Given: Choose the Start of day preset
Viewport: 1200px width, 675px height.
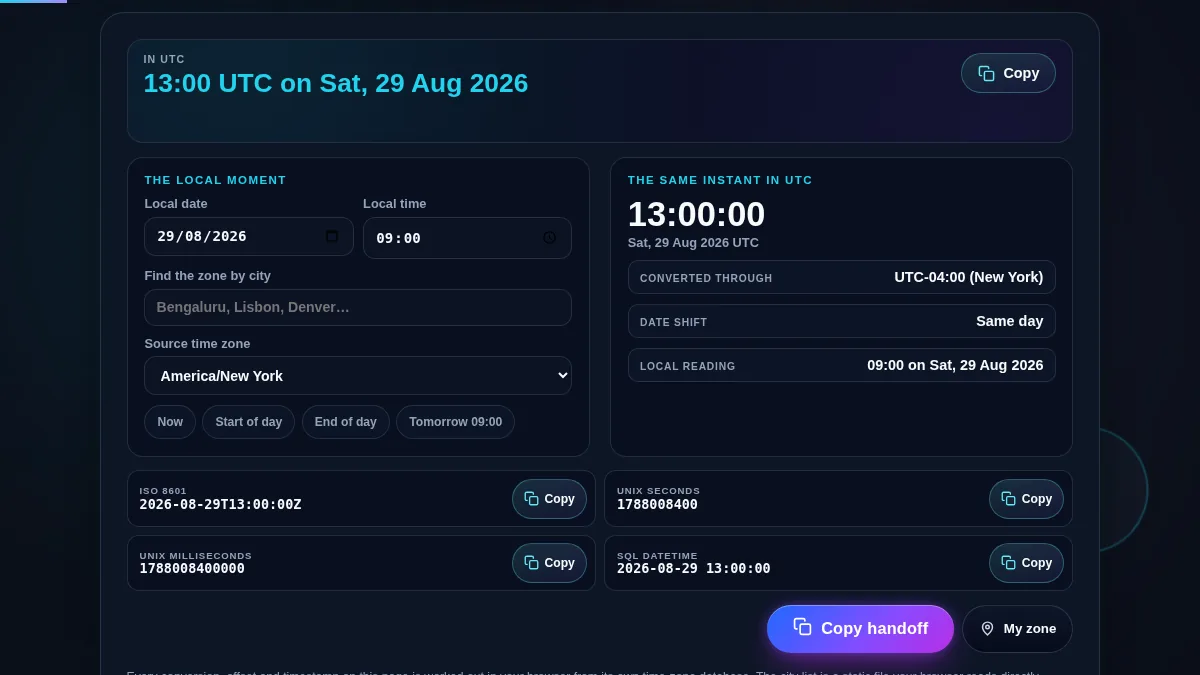Looking at the screenshot, I should 249,422.
